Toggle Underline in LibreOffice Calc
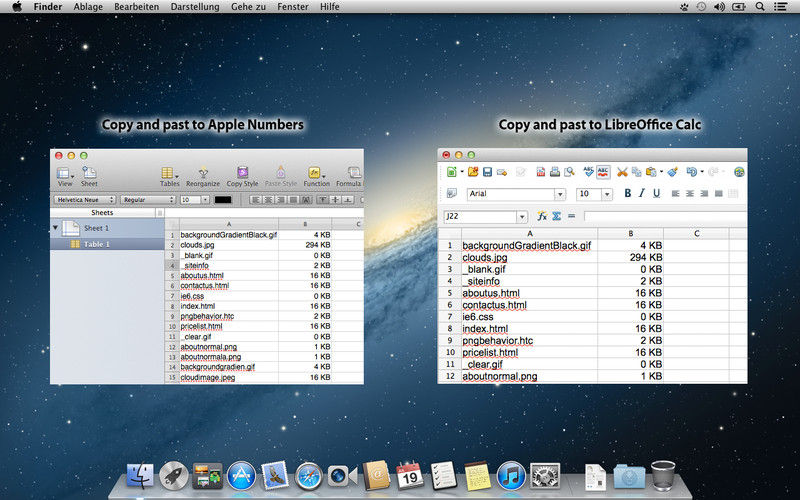800x500 pixels. [657, 193]
